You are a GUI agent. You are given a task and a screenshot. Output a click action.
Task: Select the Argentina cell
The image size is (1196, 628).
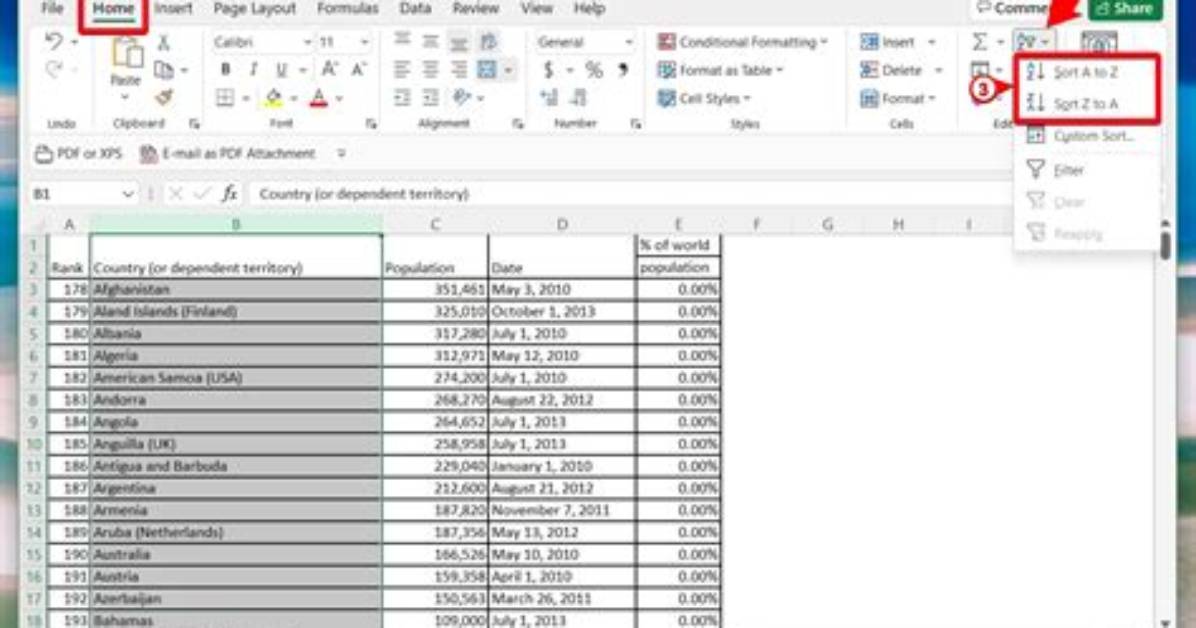[236, 488]
